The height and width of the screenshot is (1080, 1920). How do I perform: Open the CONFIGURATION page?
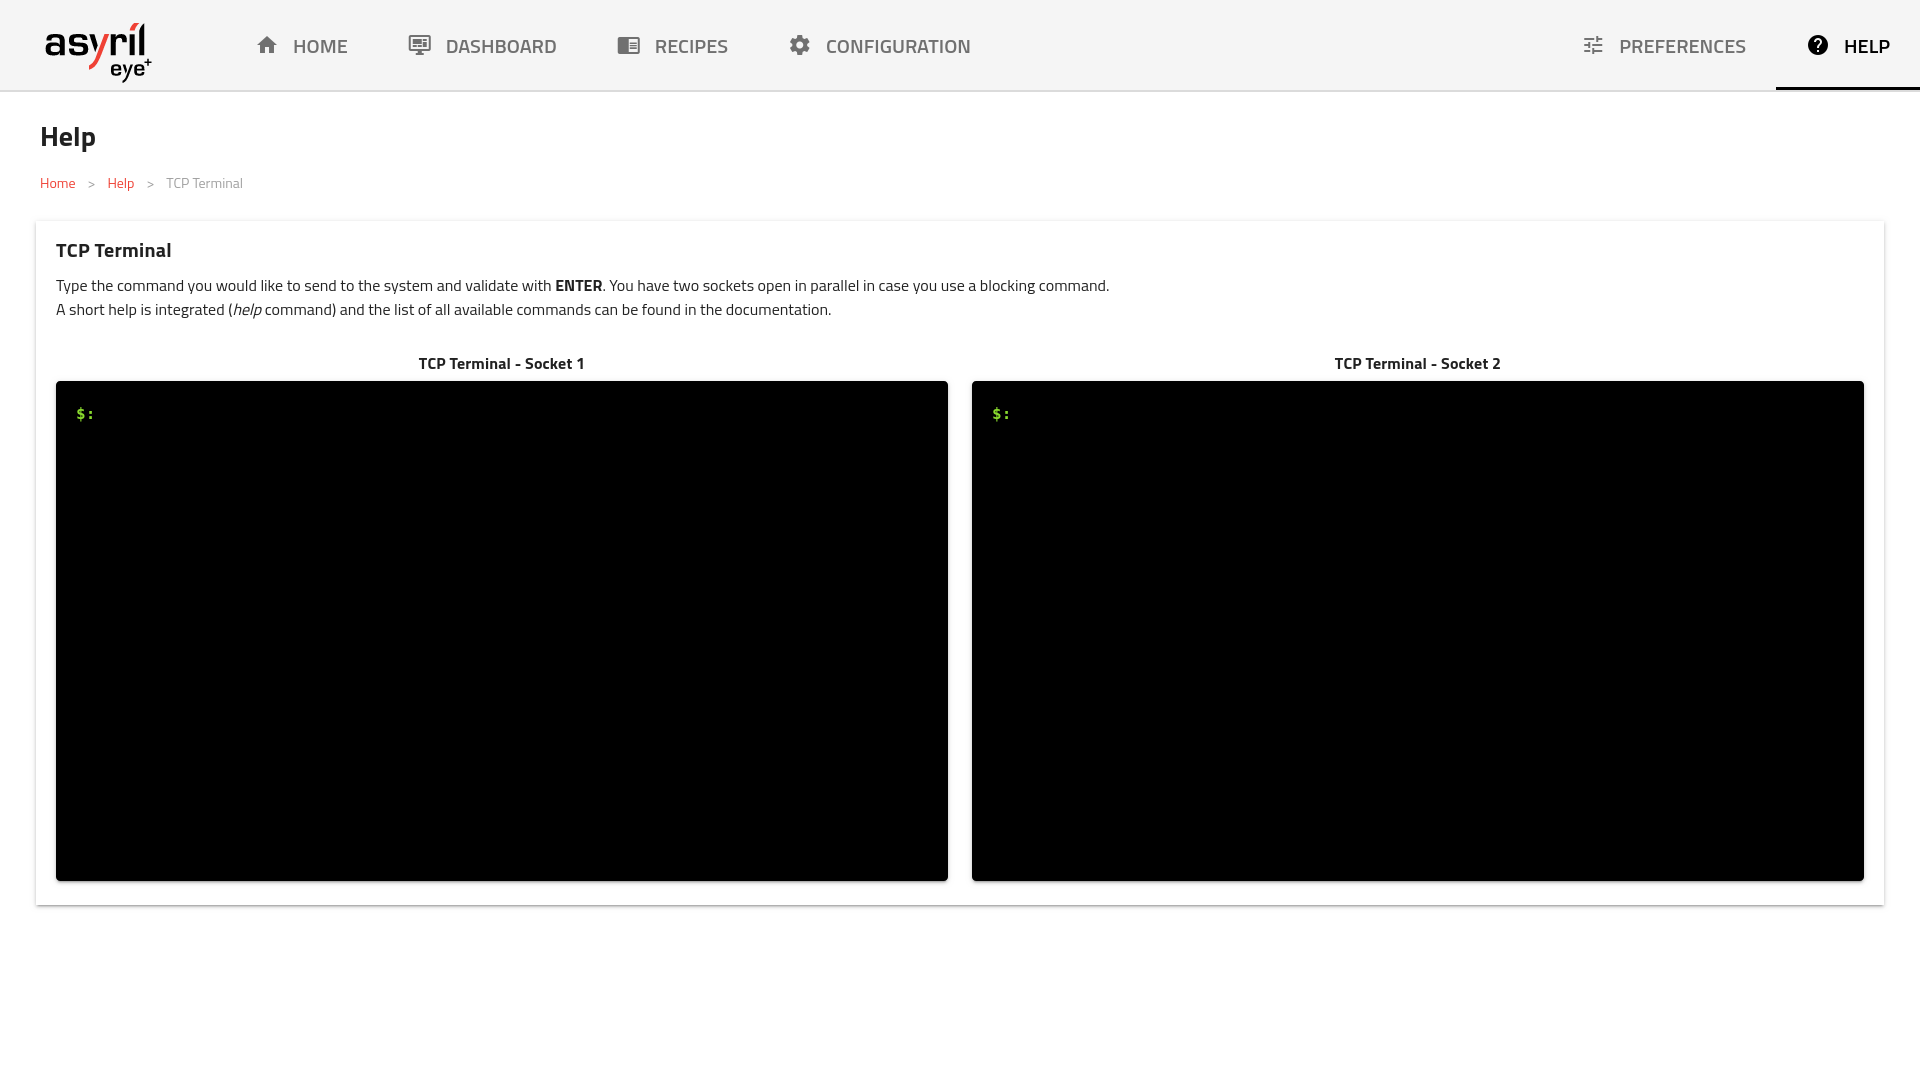tap(896, 46)
